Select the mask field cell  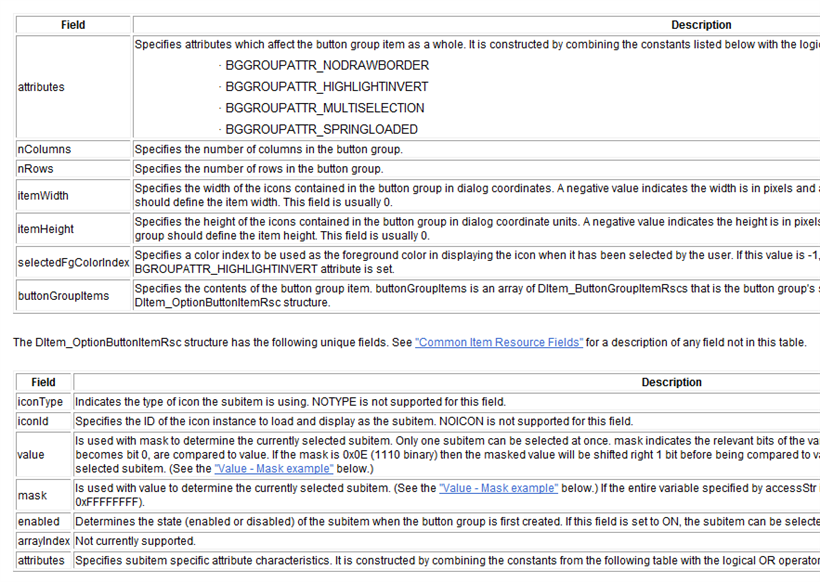[43, 495]
